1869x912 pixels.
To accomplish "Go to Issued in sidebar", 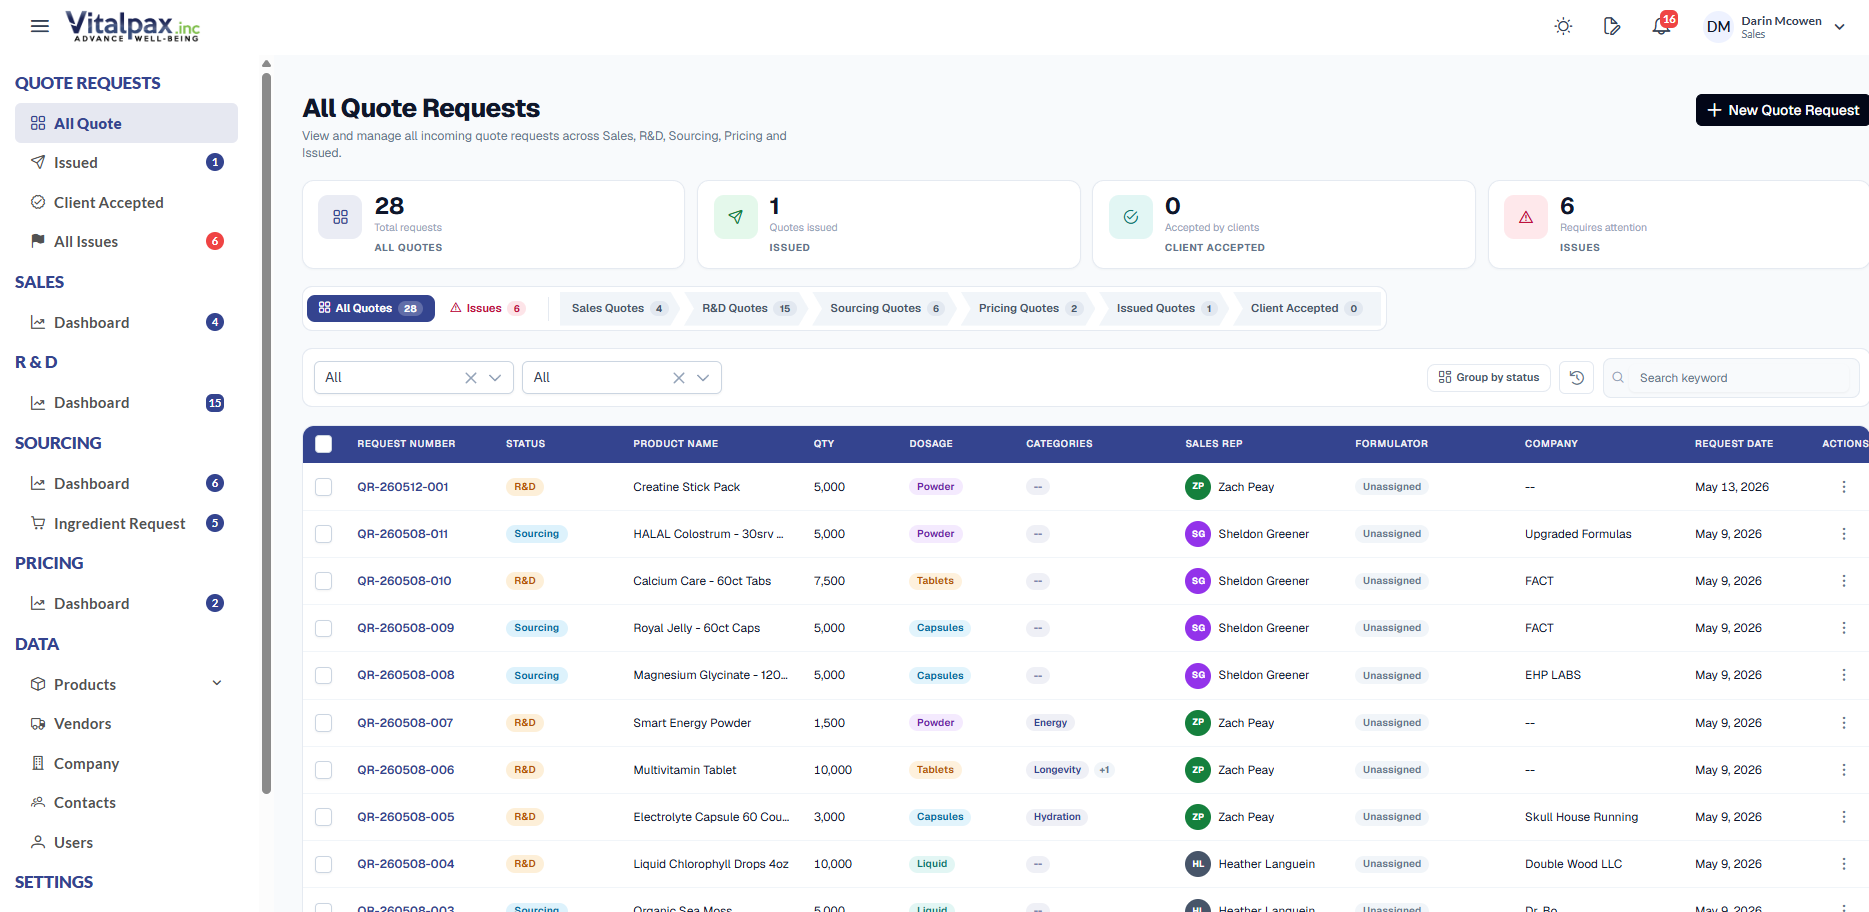I will click(x=126, y=162).
